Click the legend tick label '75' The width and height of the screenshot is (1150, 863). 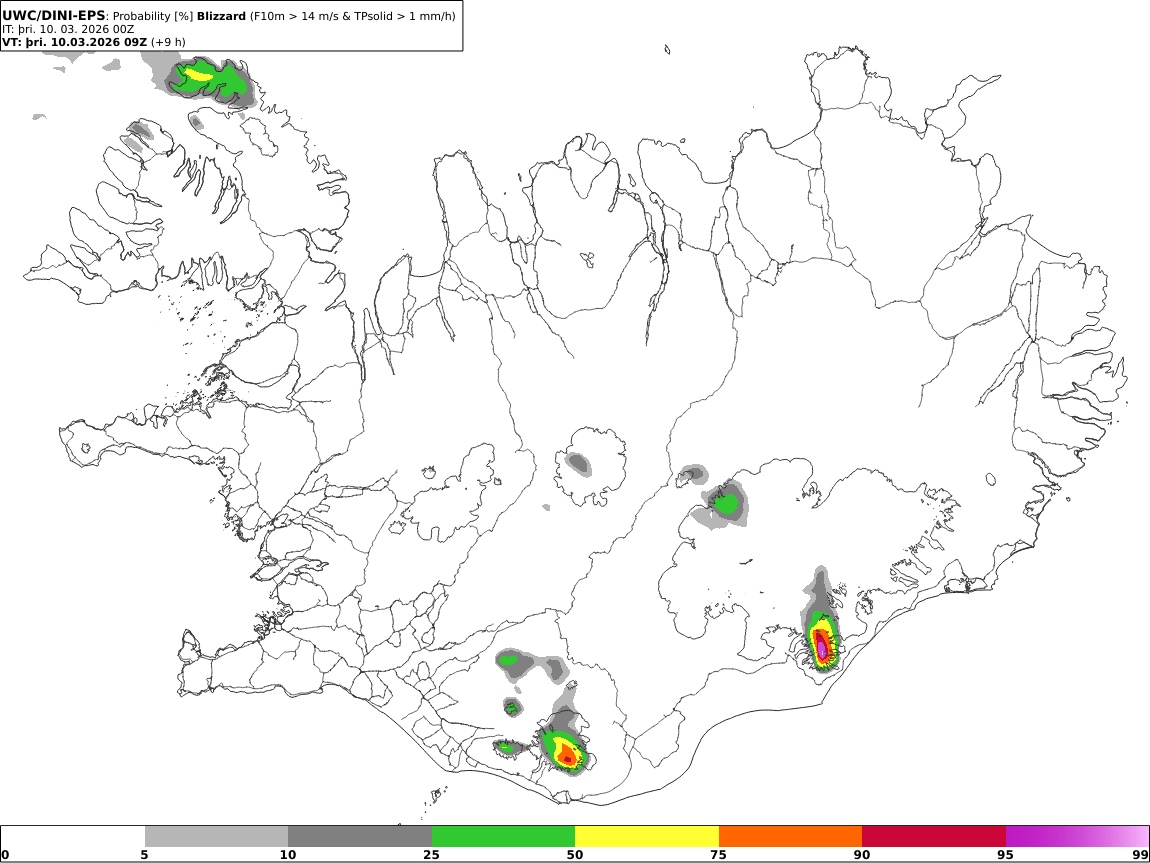pyautogui.click(x=718, y=855)
